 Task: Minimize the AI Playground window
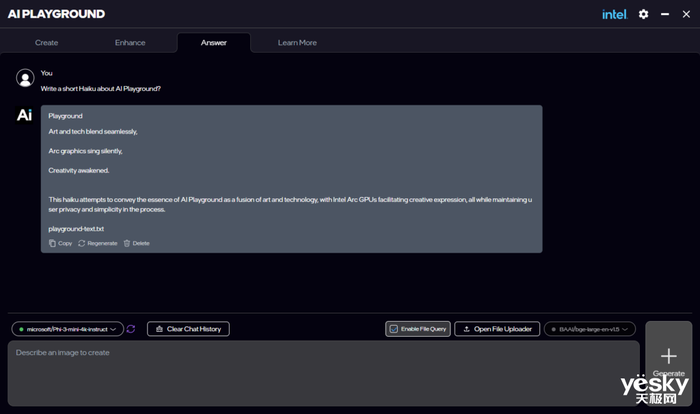pos(665,14)
